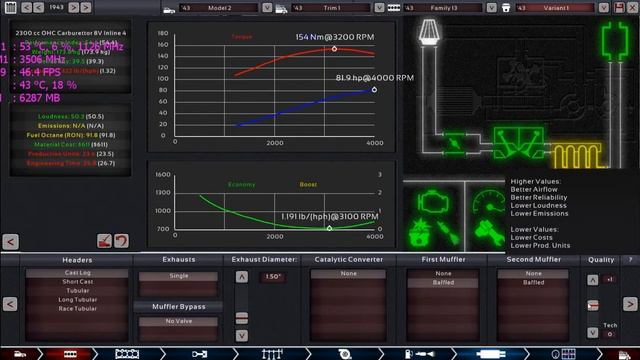This screenshot has width=640, height=360.
Task: Click the car model icon
Action: pos(169,9)
